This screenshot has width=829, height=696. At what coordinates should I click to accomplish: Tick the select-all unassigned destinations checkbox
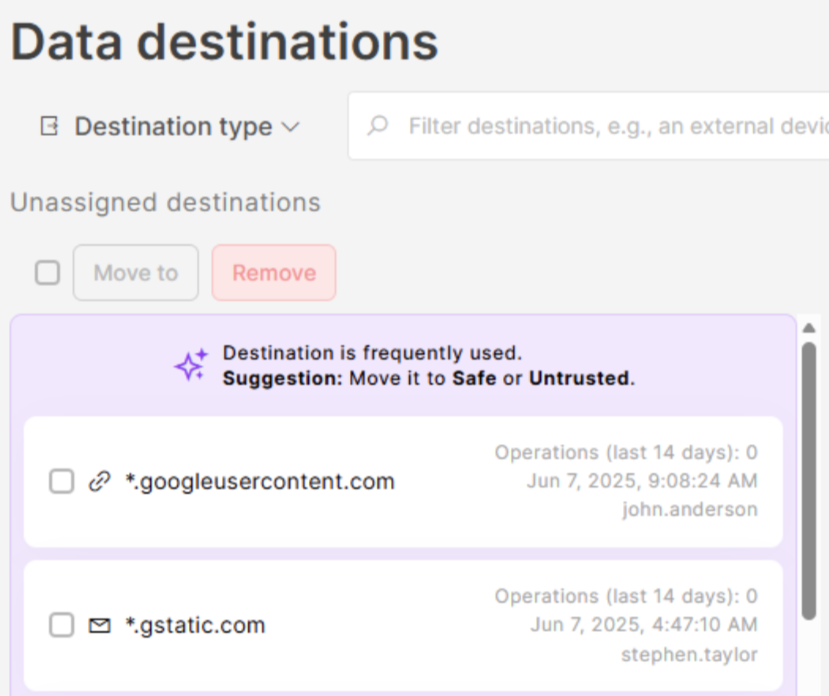click(x=47, y=273)
